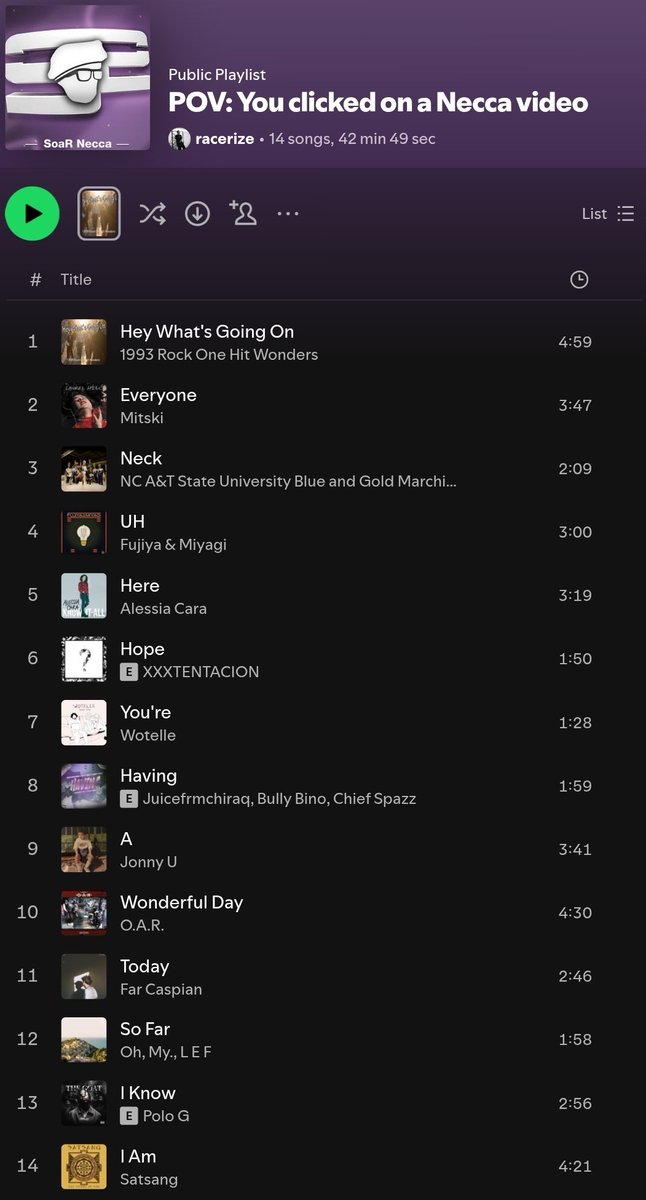Toggle shuffle for the playlist

coord(152,213)
